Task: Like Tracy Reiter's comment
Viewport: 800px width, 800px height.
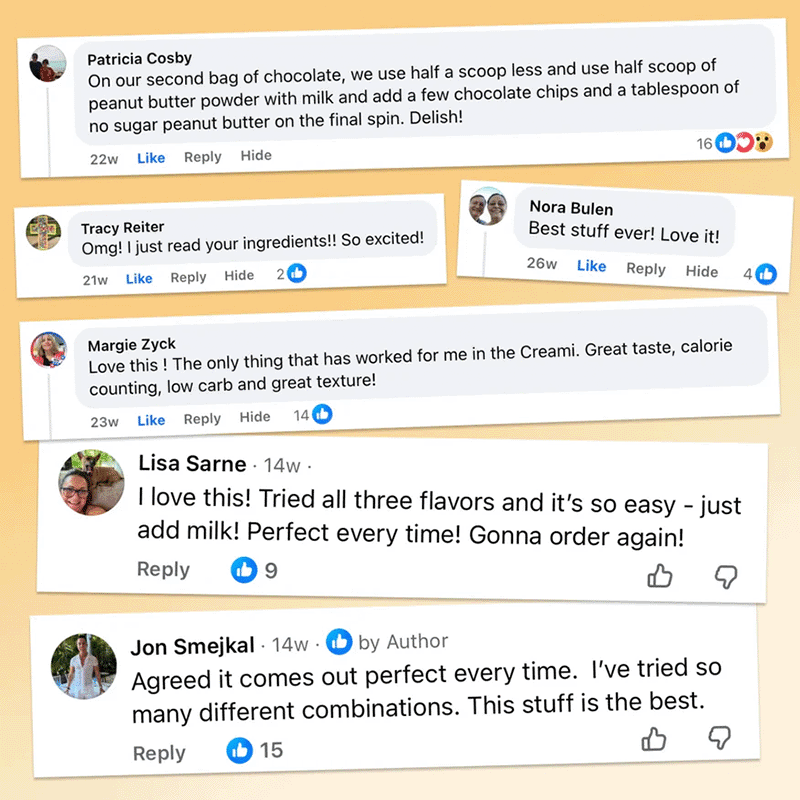Action: coord(139,279)
